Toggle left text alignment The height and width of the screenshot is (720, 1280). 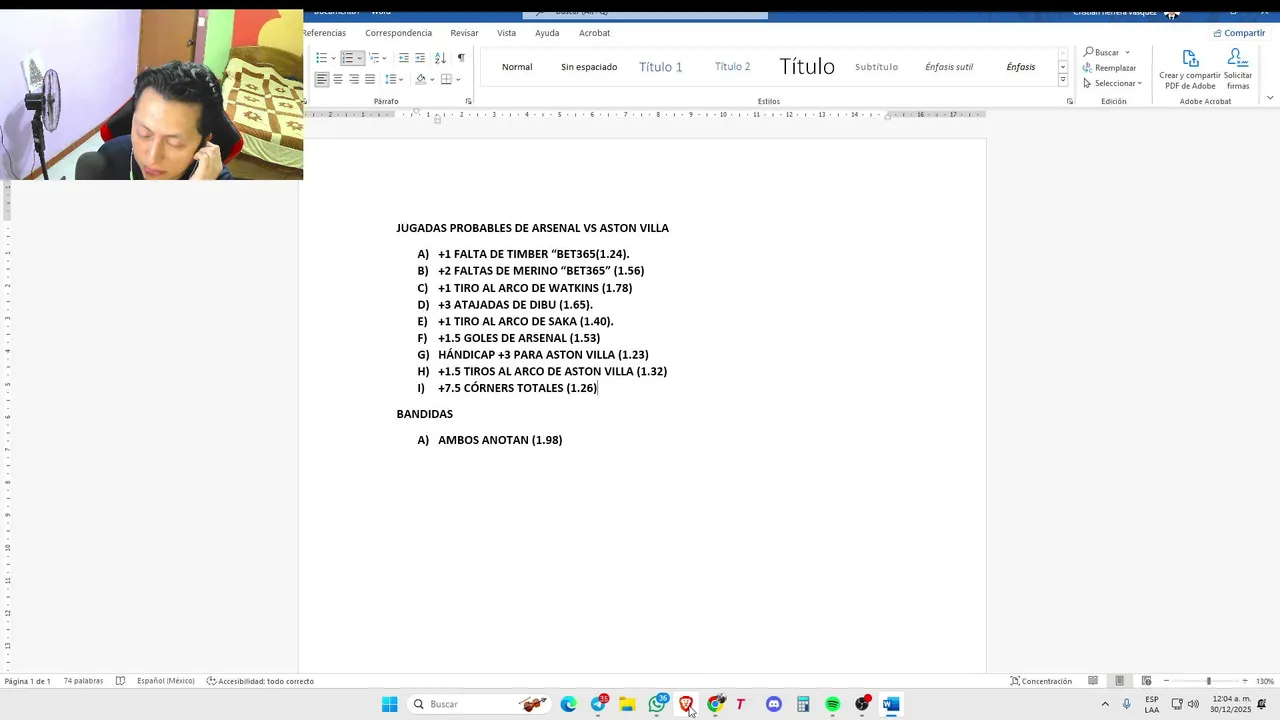(322, 79)
